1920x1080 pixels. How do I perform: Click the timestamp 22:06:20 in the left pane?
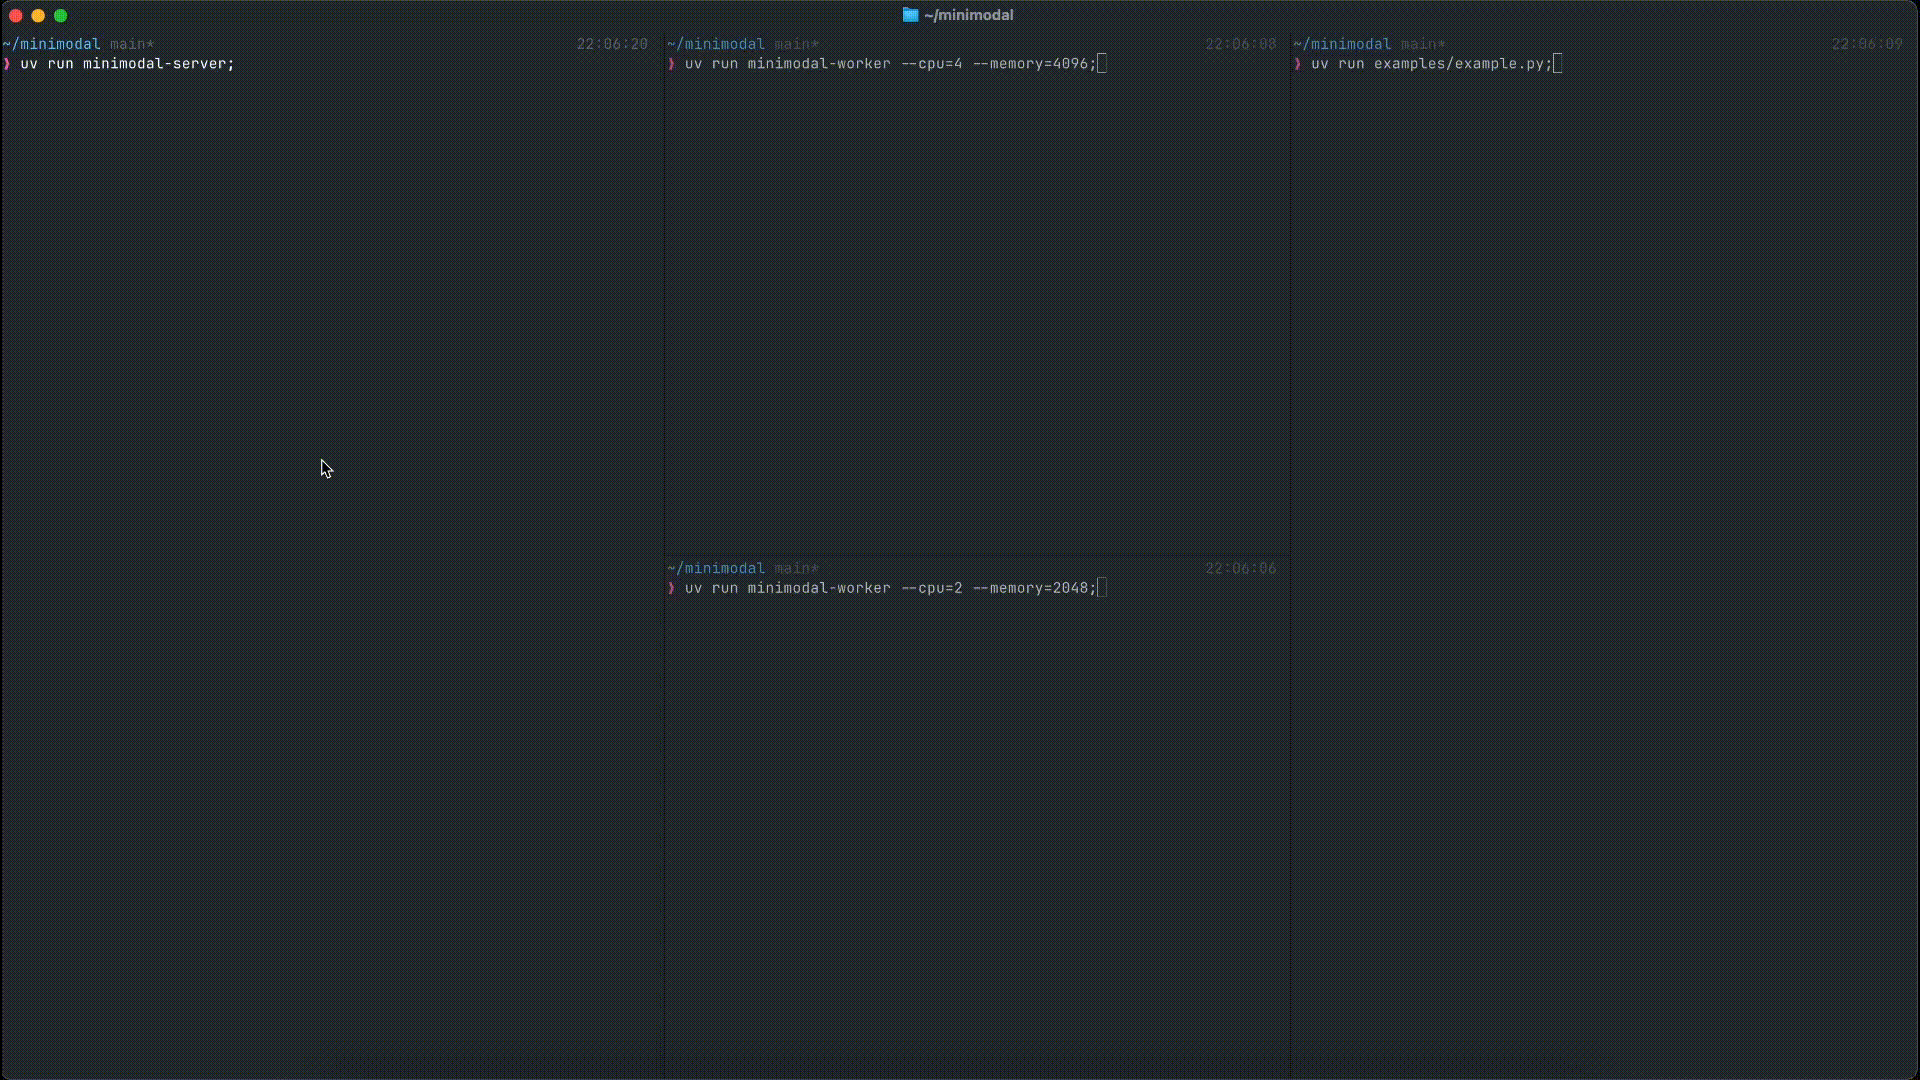(x=611, y=43)
